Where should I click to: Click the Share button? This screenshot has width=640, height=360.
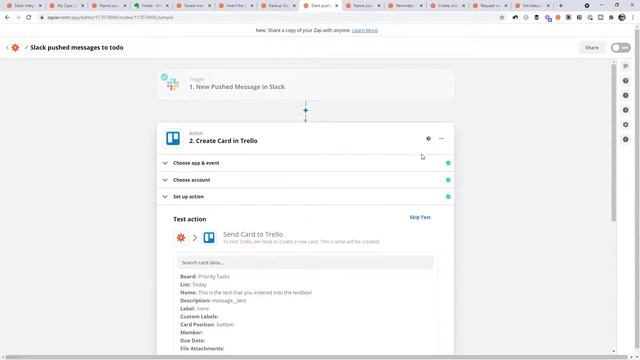(591, 48)
